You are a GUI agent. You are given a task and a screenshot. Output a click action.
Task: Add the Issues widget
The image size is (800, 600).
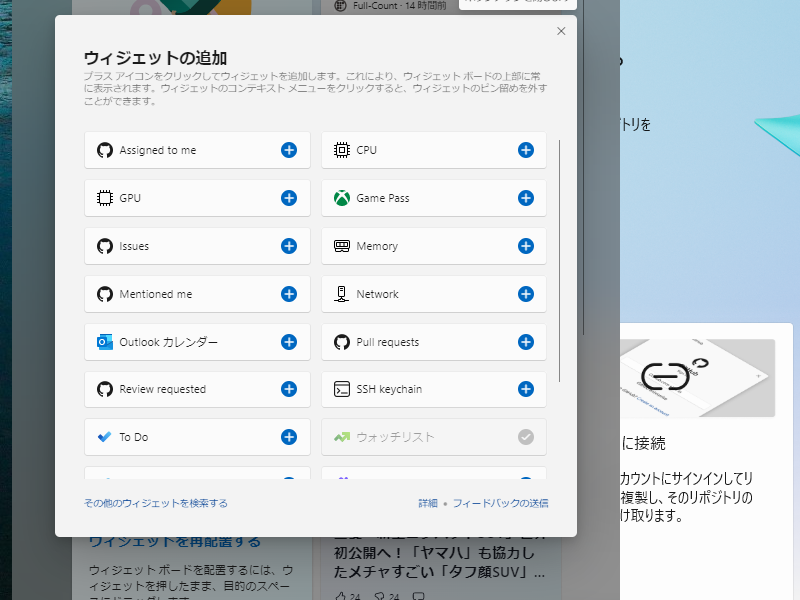coord(288,246)
